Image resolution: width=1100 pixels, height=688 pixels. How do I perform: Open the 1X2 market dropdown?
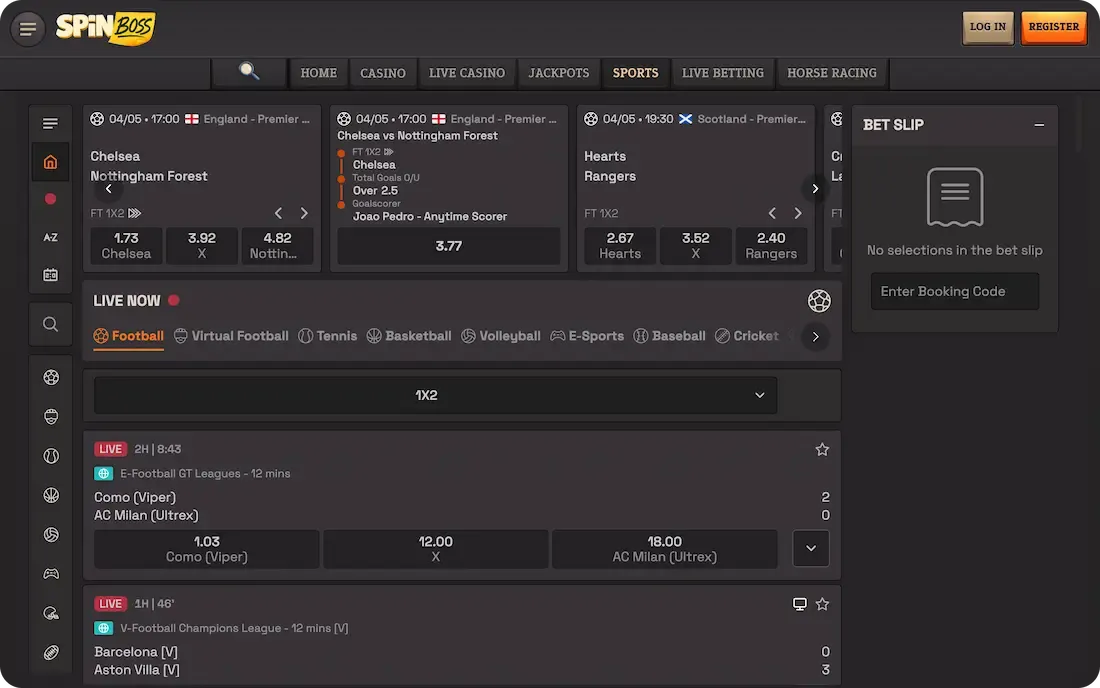point(436,396)
